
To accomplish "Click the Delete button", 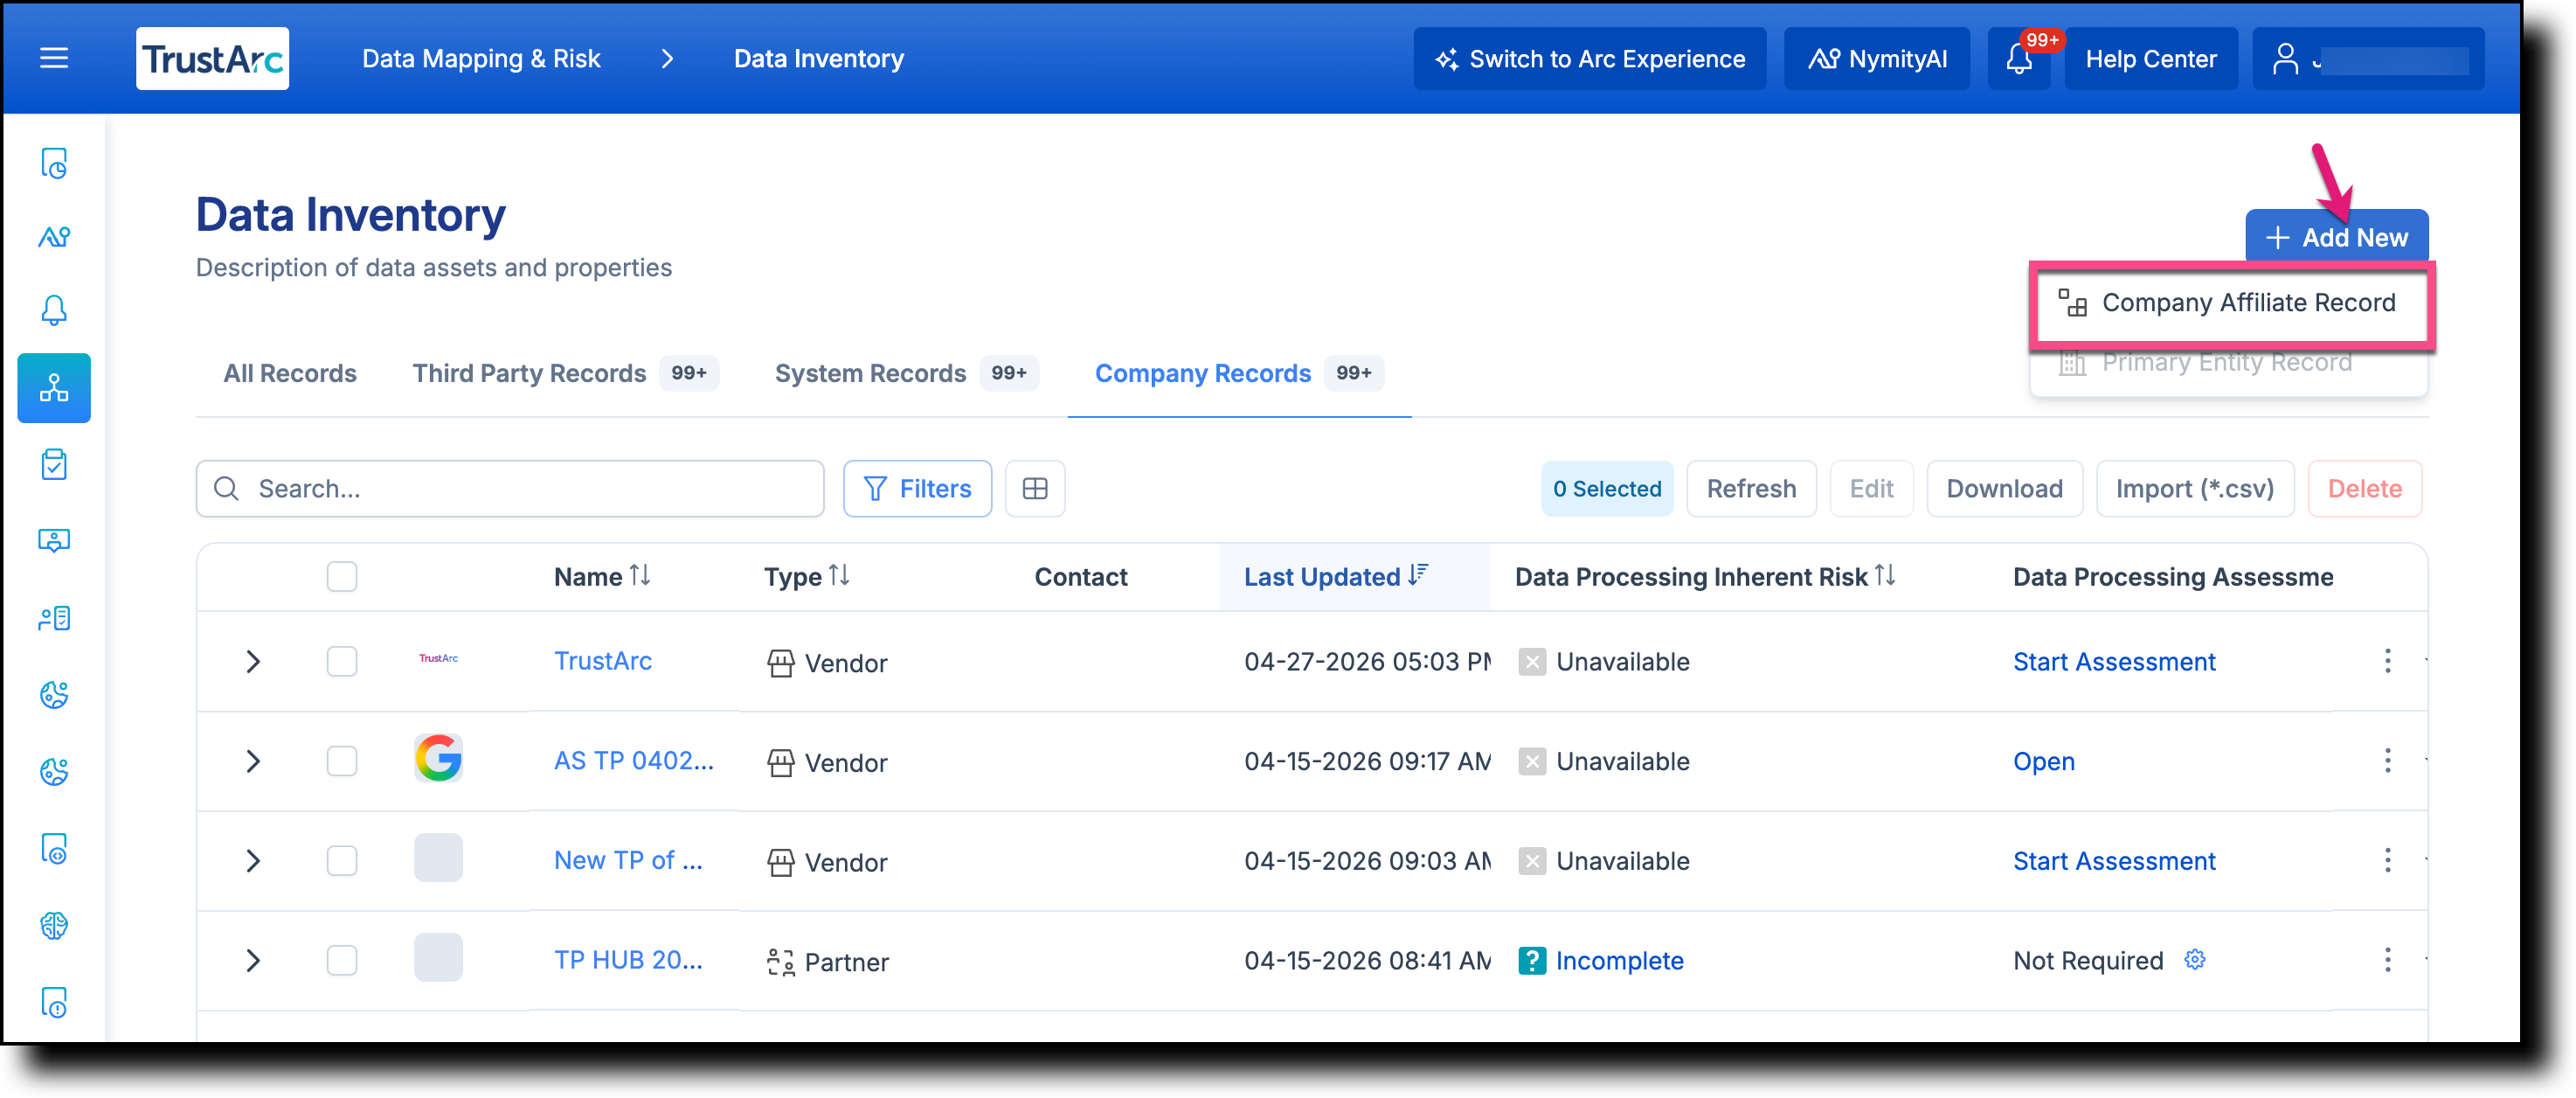I will (x=2364, y=488).
